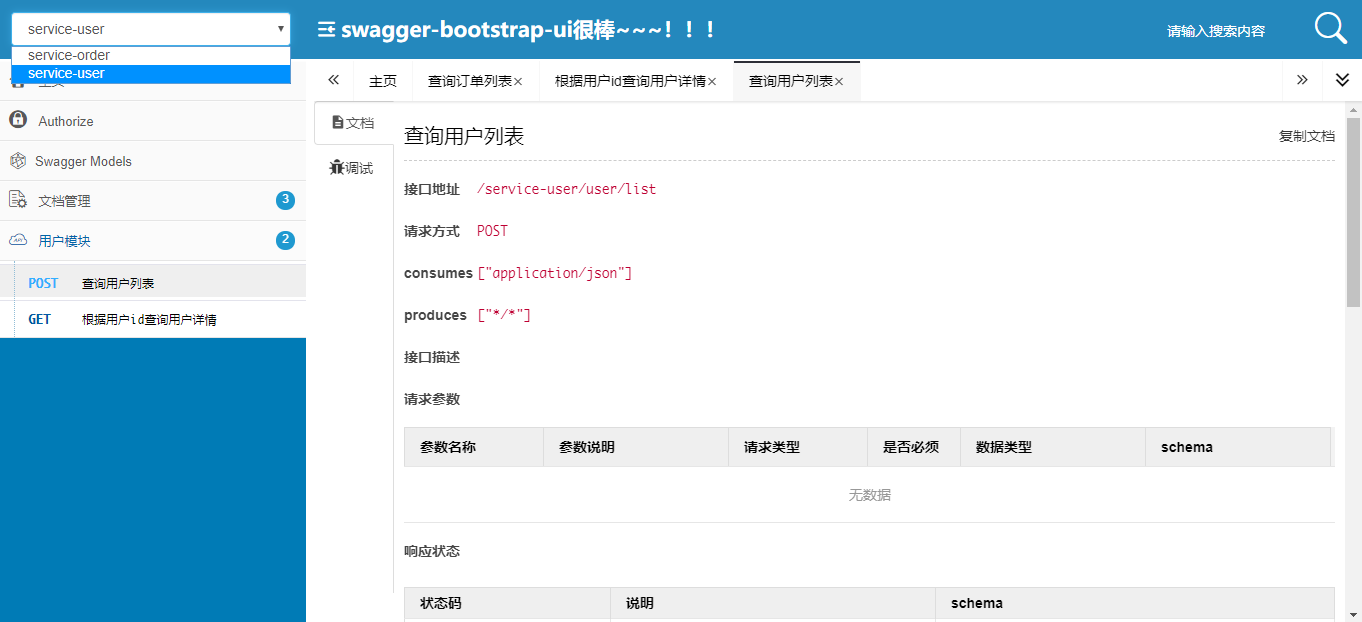Screen dimensions: 1362x622
Task: Click the Swagger Models cube icon
Action: pos(17,161)
